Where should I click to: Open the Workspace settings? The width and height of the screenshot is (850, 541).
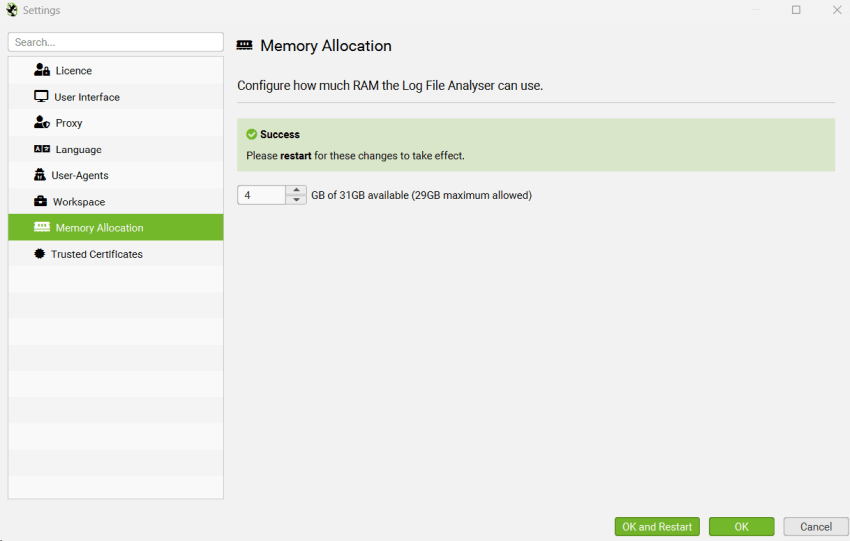pos(115,201)
